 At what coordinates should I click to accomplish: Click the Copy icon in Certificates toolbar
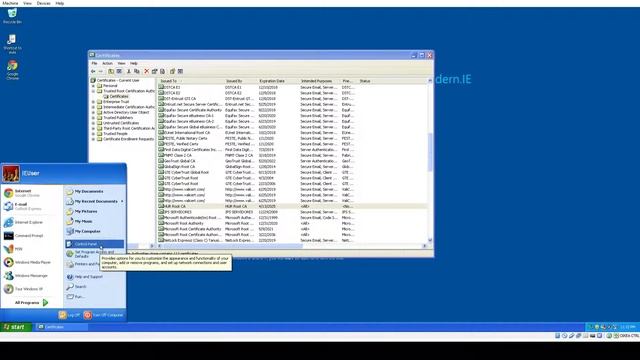pyautogui.click(x=137, y=71)
